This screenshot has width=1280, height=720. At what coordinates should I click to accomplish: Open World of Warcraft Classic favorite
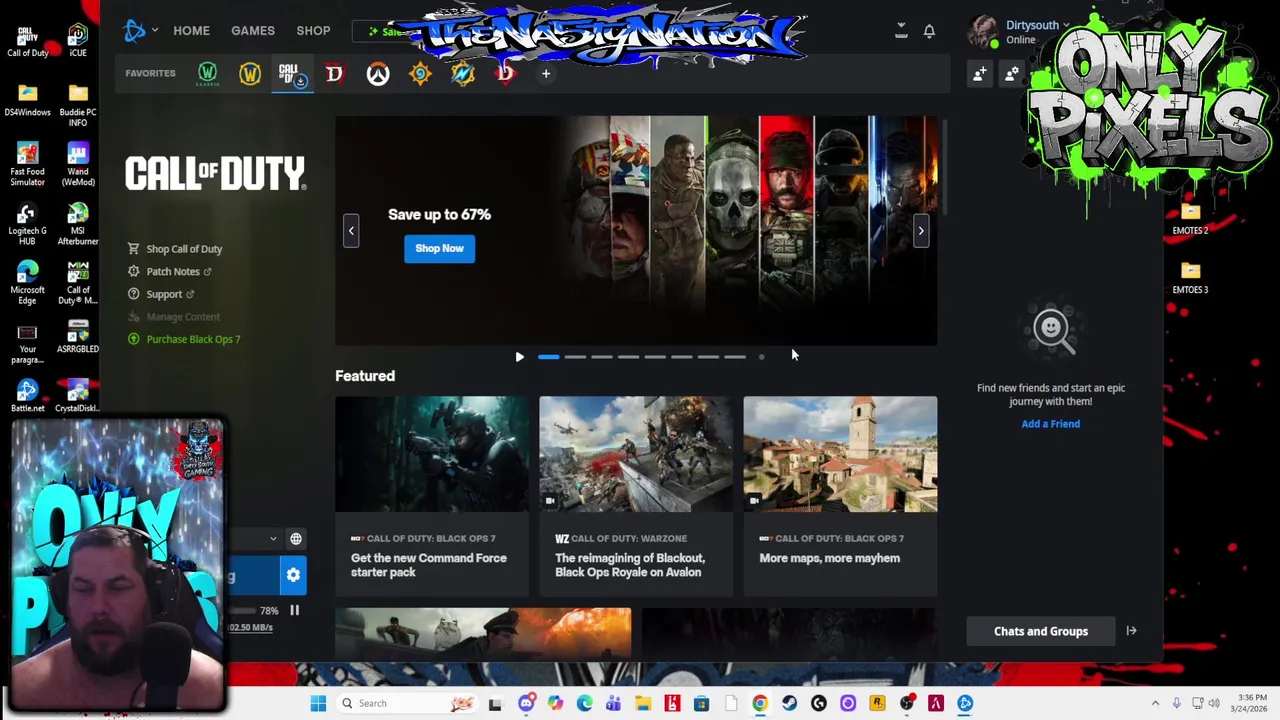(x=207, y=73)
